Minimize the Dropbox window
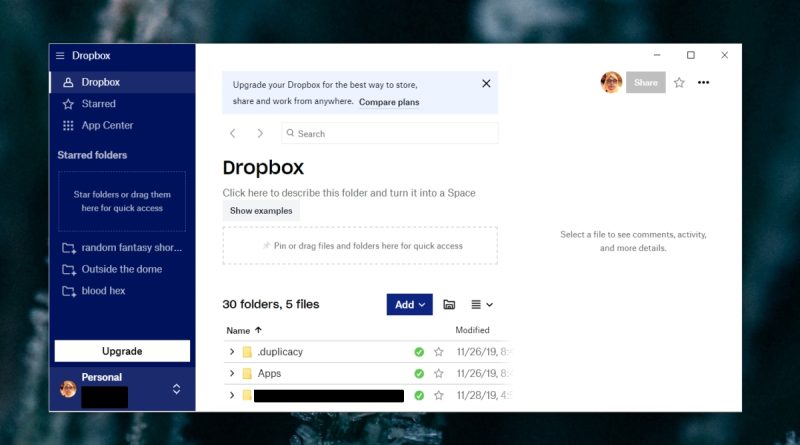The image size is (800, 445). 657,55
